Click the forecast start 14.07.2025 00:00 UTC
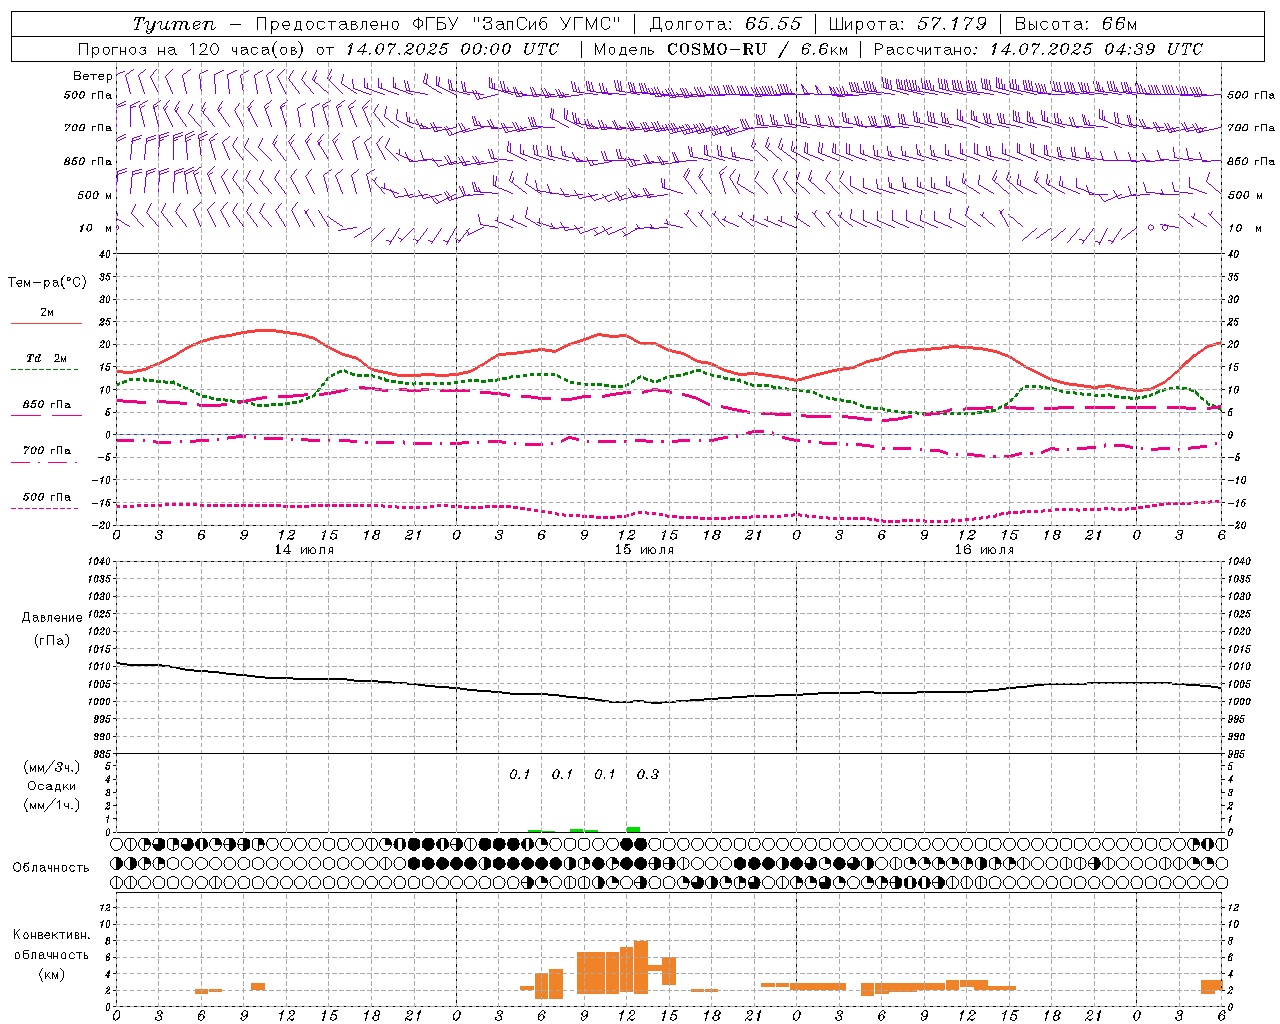 (452, 49)
